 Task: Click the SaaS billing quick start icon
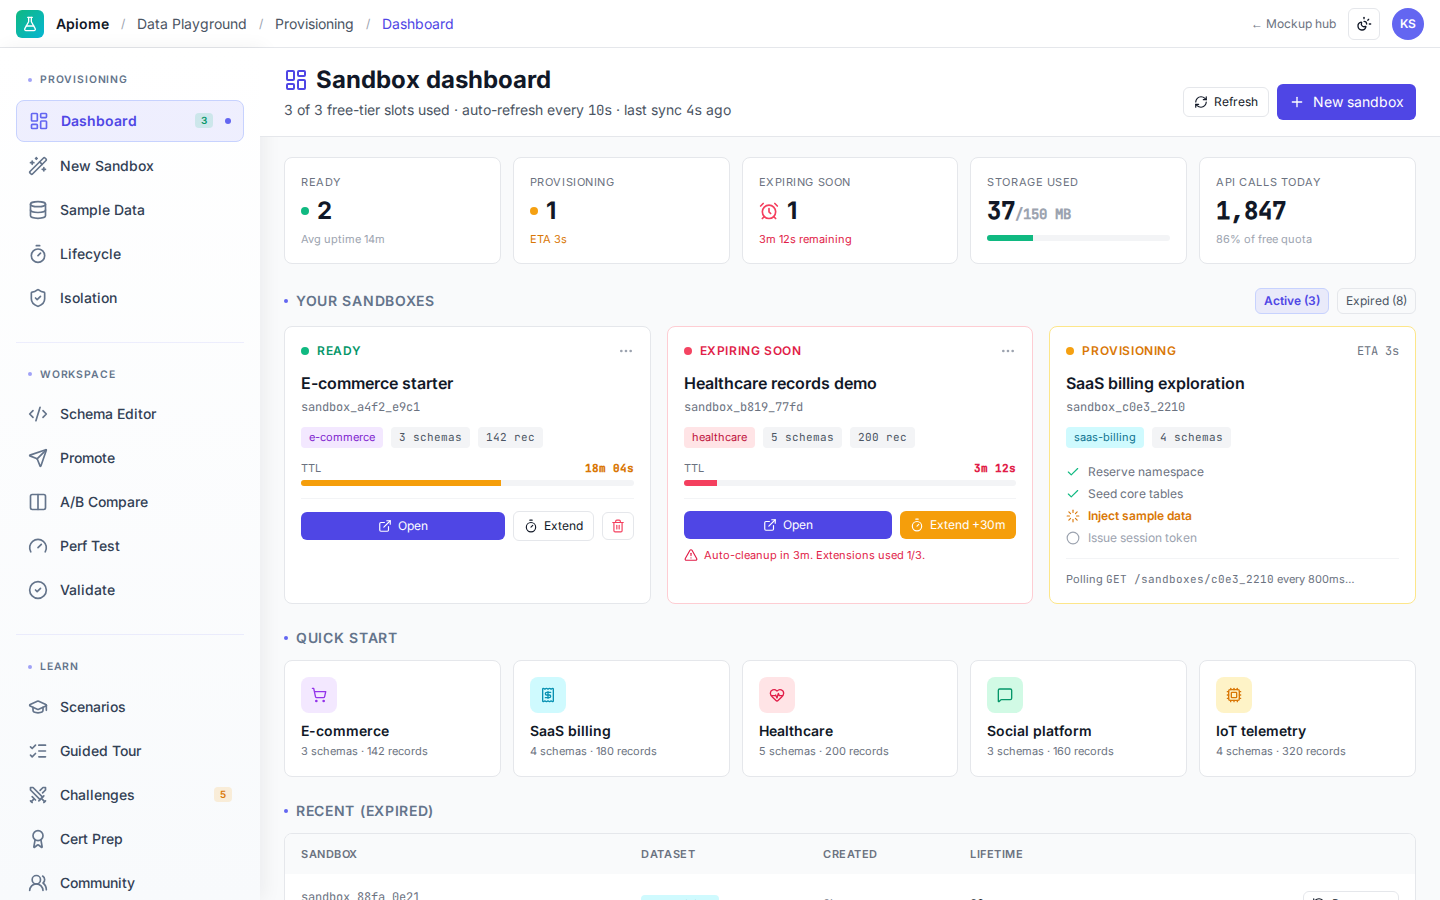point(548,695)
